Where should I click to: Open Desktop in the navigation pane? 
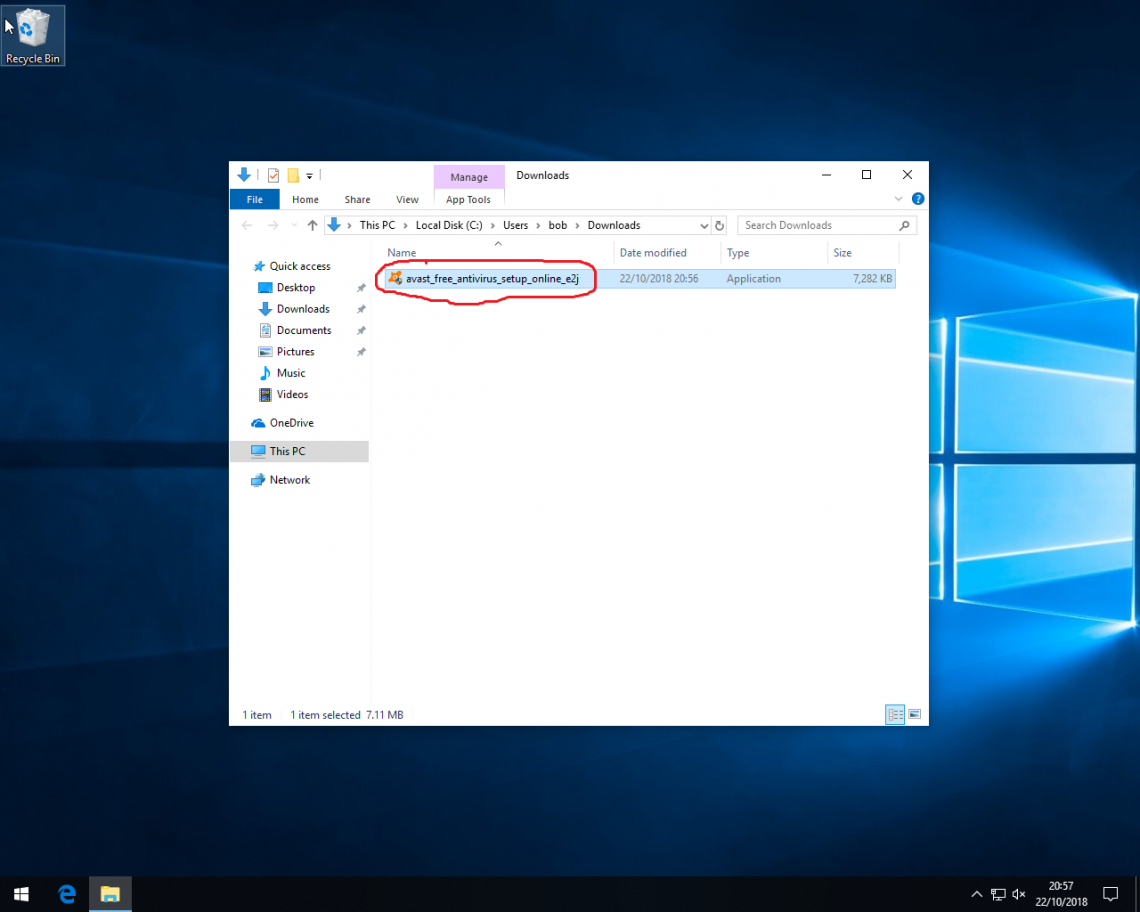pos(296,287)
